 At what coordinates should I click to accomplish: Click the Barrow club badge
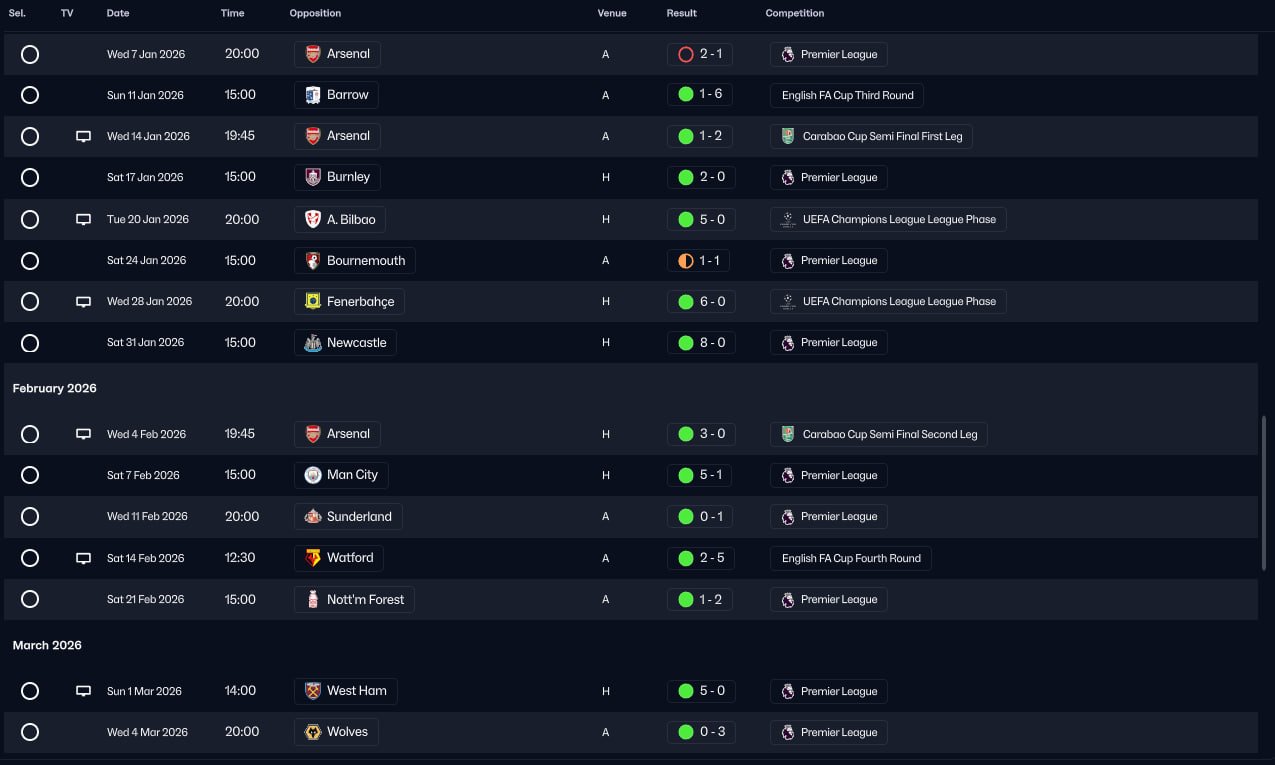coord(313,95)
